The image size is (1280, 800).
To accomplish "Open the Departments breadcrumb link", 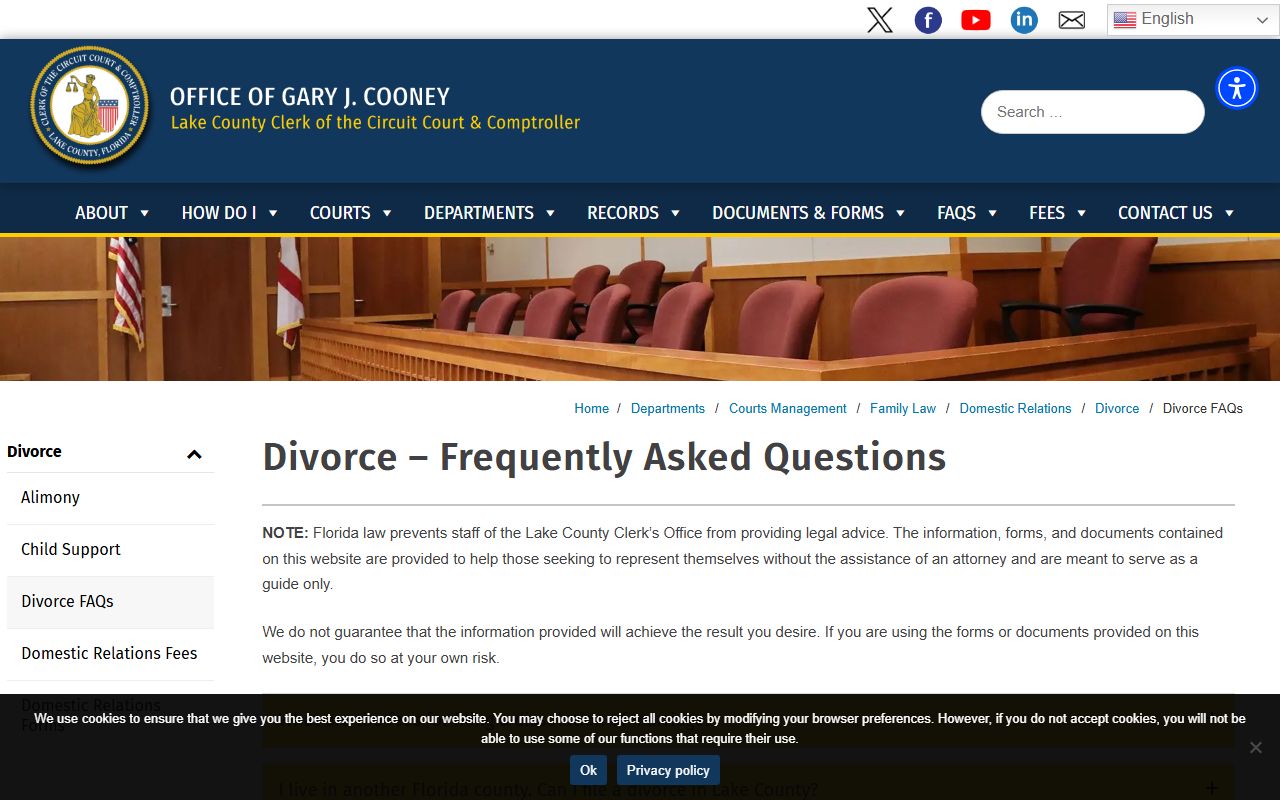I will [x=668, y=408].
